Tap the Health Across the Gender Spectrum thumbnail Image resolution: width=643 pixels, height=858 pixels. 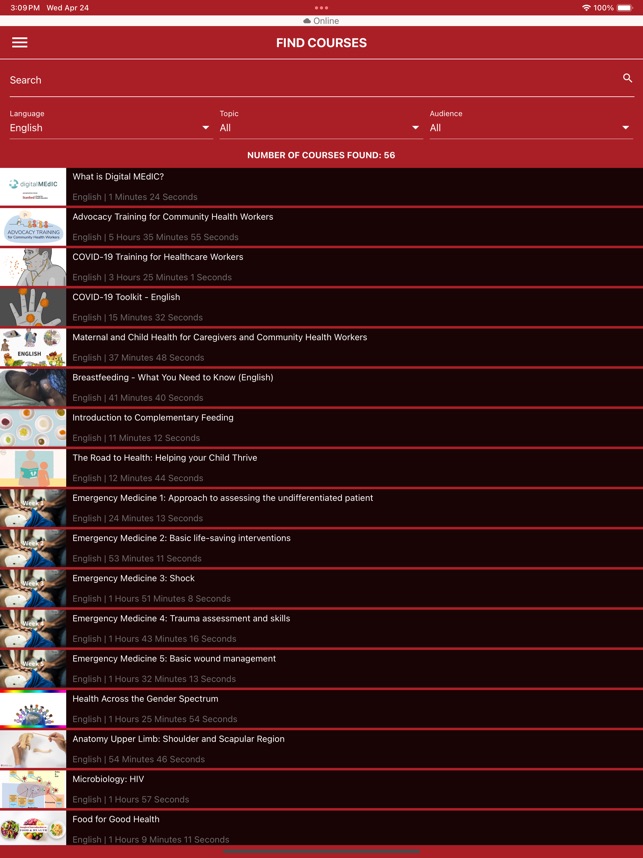tap(33, 708)
